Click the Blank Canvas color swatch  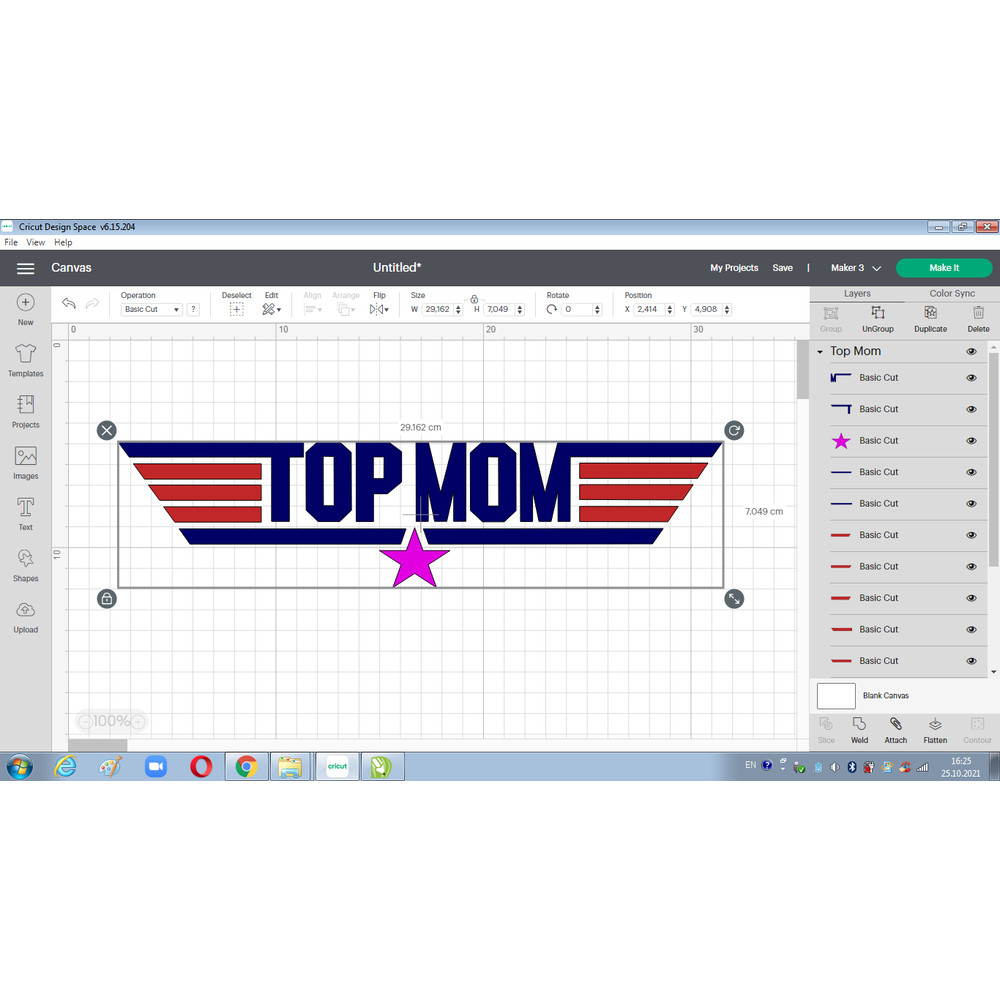pyautogui.click(x=836, y=696)
